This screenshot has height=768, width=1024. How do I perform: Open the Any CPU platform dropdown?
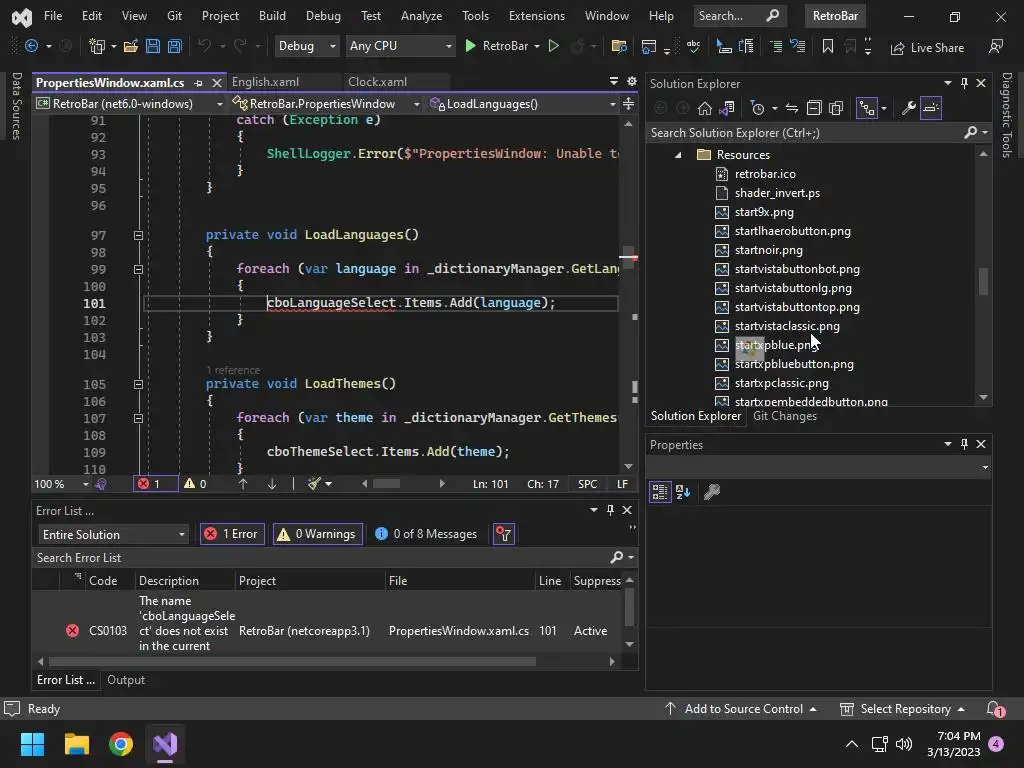[400, 46]
